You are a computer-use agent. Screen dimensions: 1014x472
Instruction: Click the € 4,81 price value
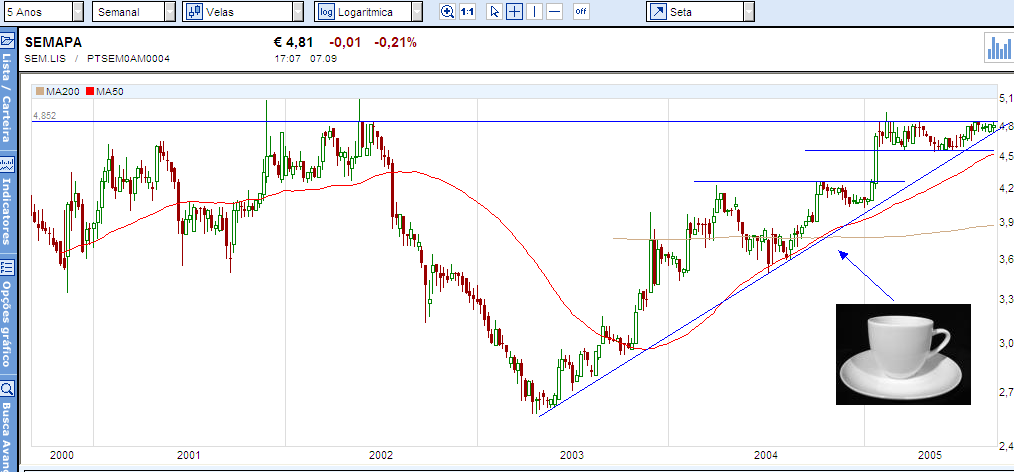click(294, 43)
